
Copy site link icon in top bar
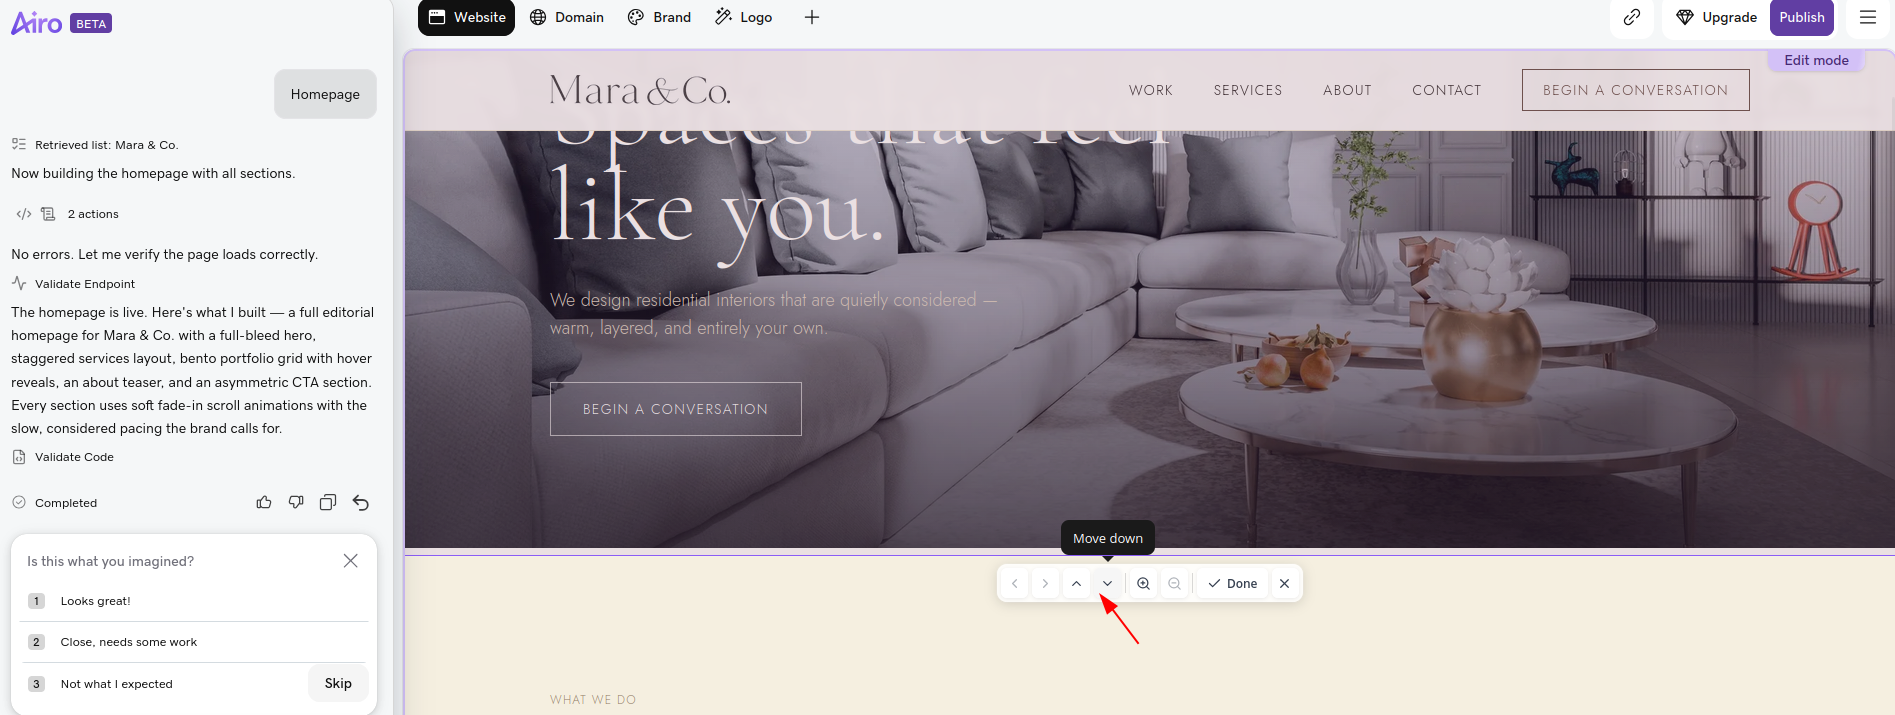[1632, 17]
